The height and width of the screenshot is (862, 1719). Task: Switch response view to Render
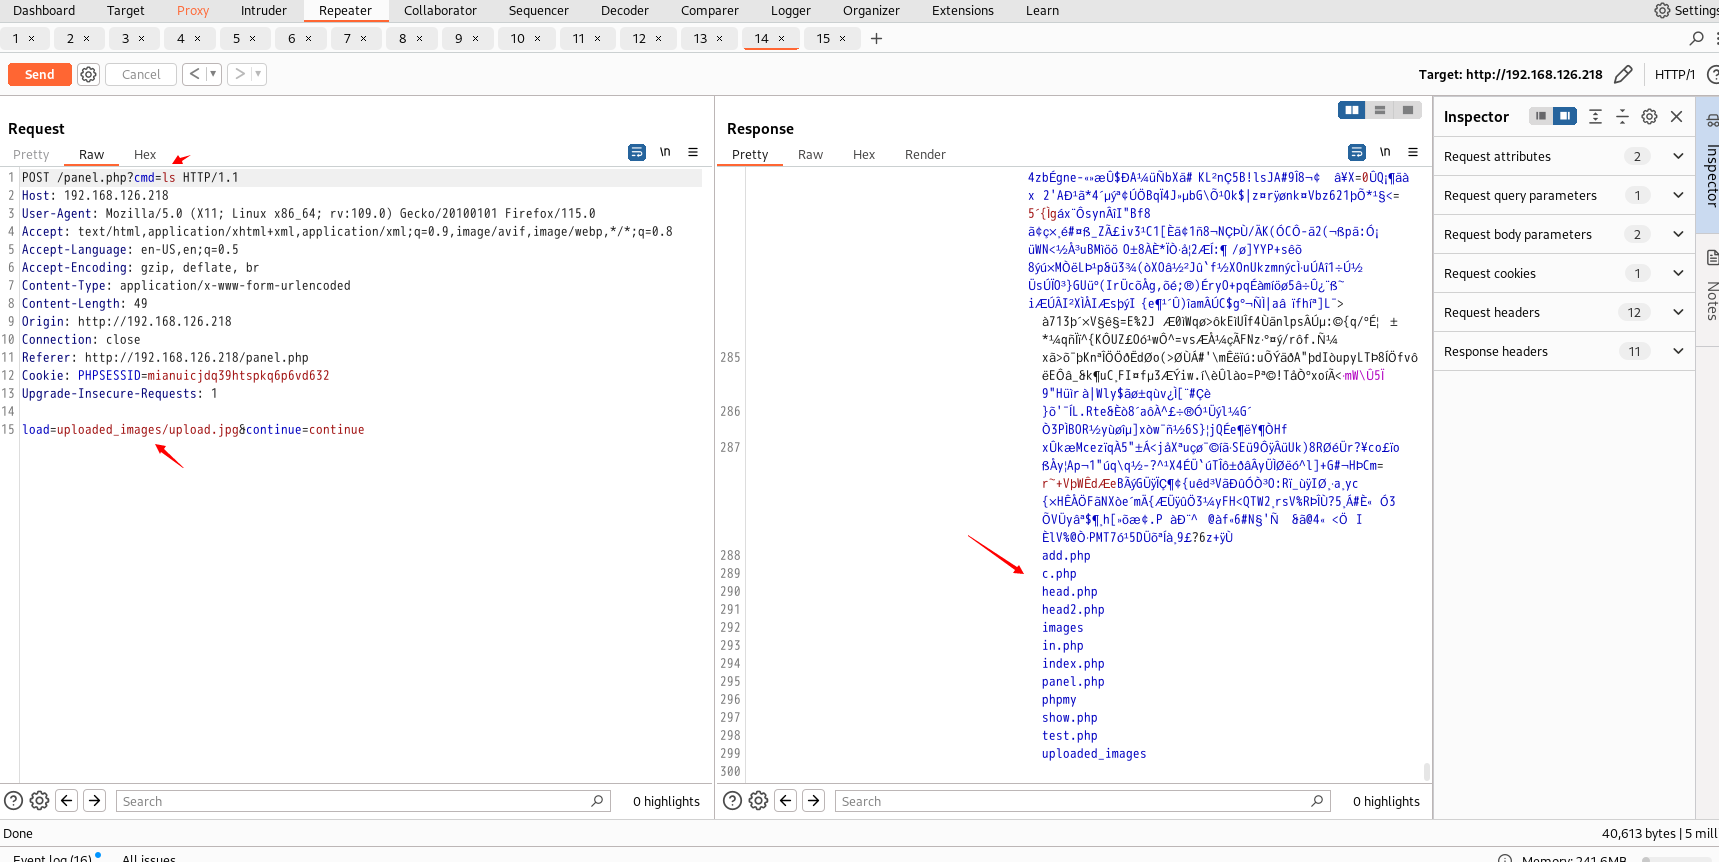[925, 154]
